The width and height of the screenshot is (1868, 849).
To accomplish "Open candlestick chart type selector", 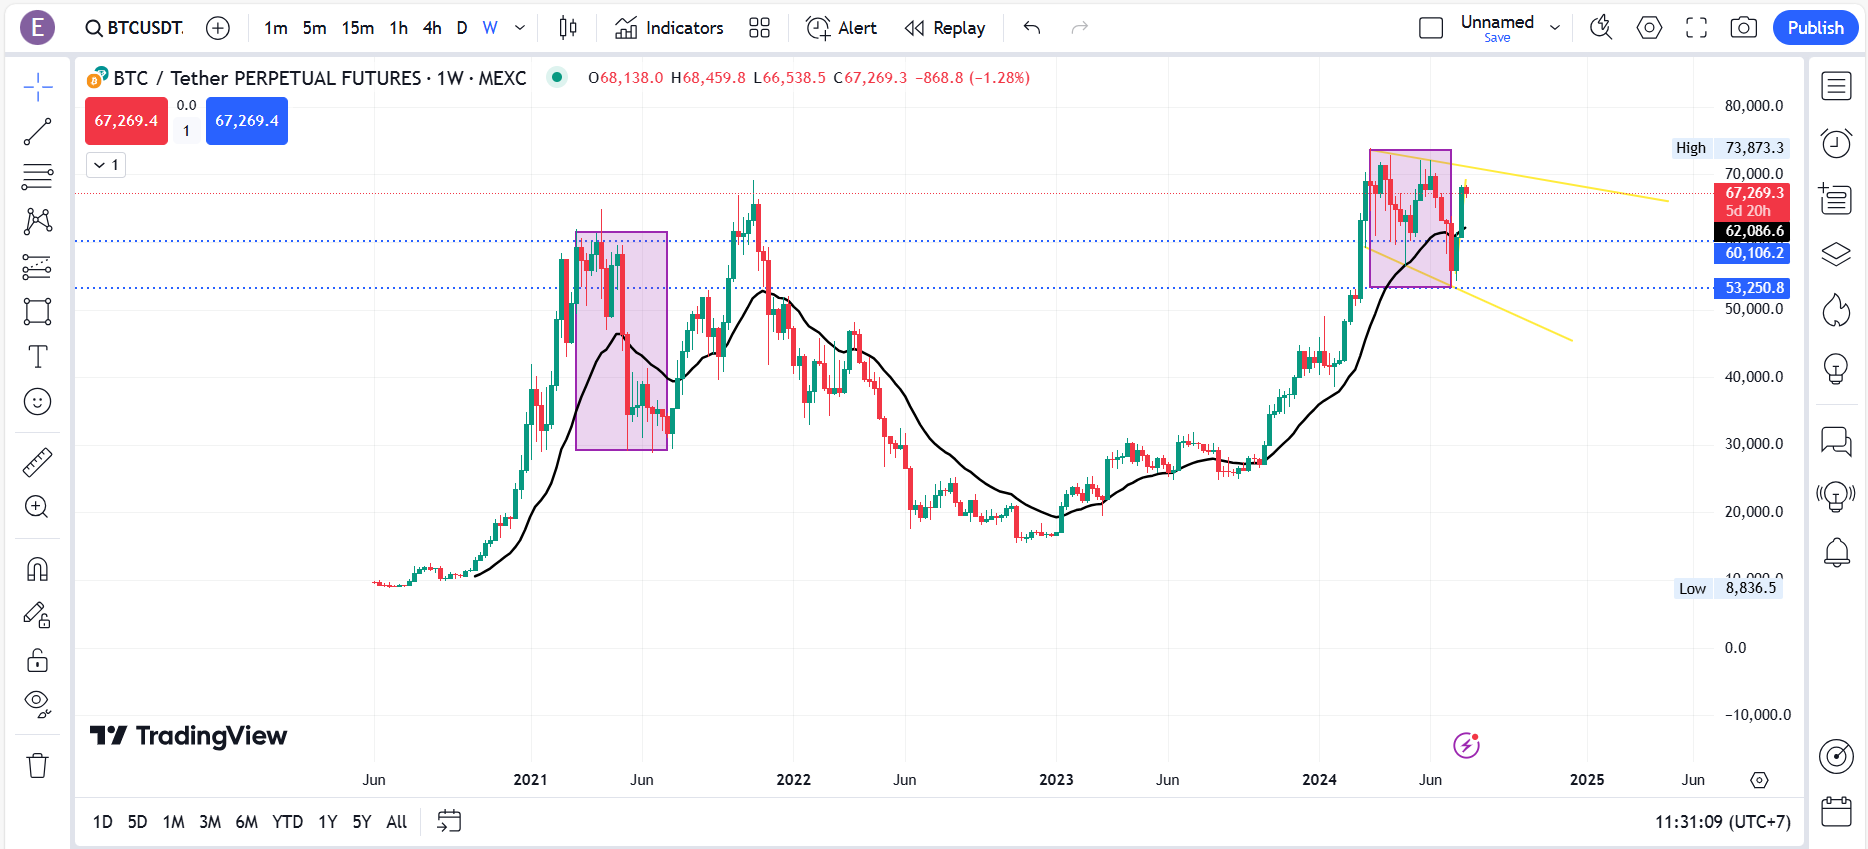I will click(568, 28).
